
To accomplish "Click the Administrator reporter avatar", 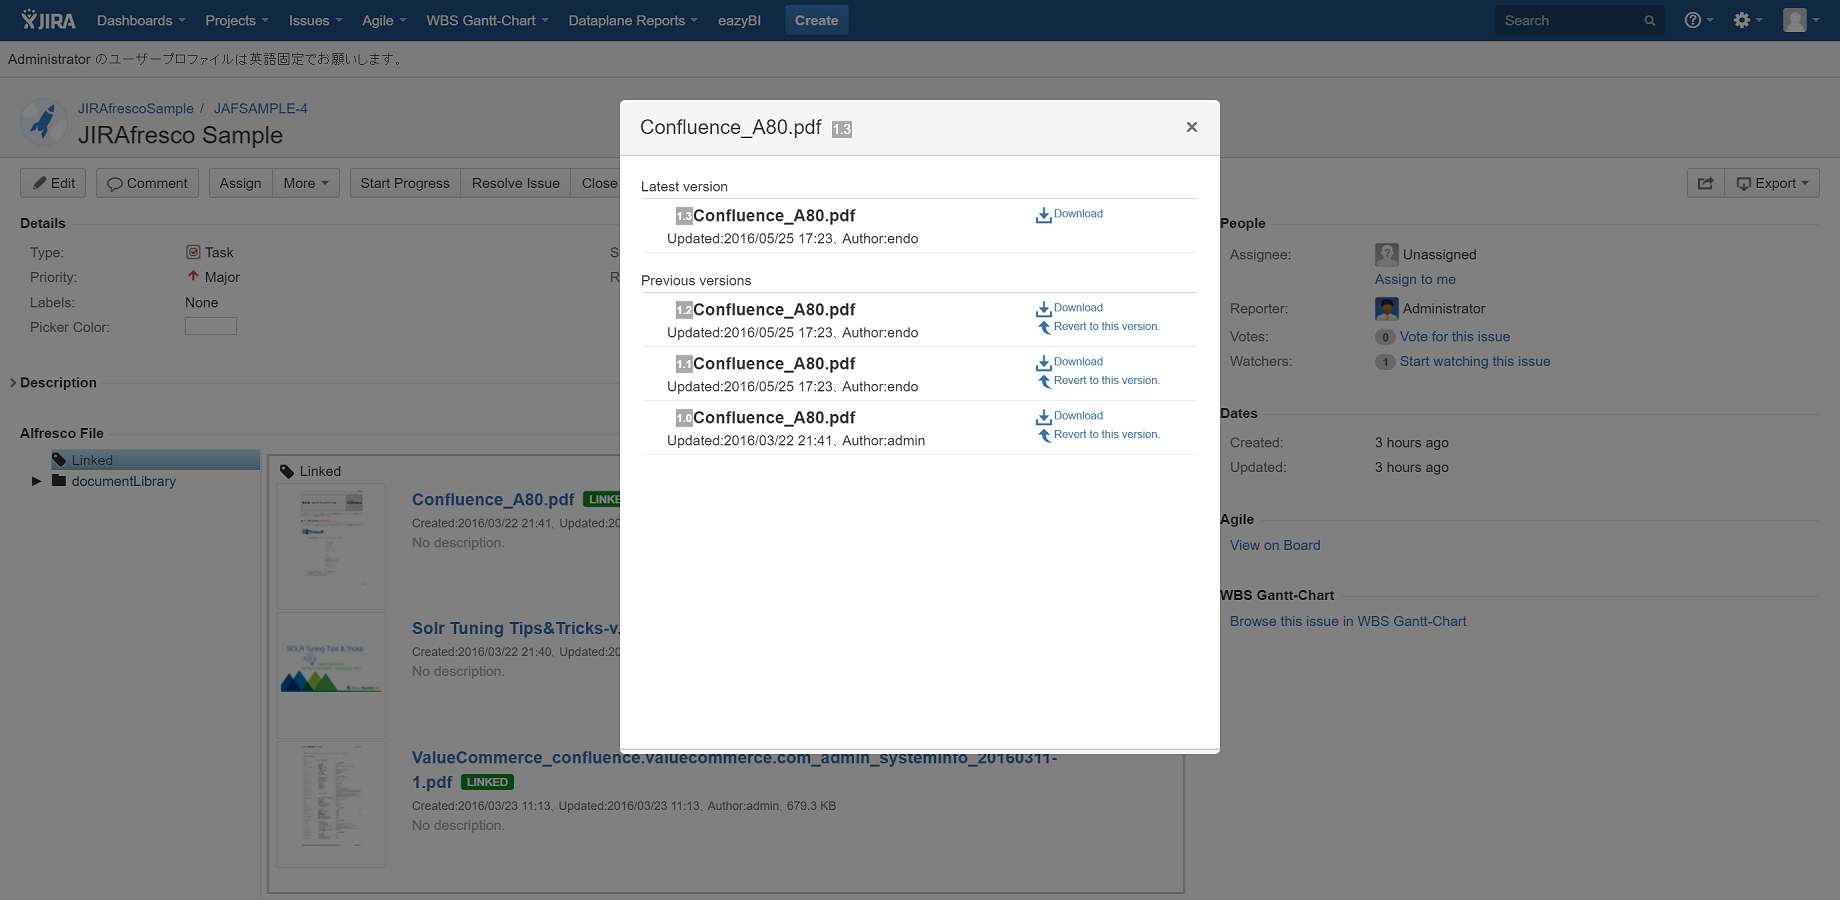I will tap(1387, 308).
